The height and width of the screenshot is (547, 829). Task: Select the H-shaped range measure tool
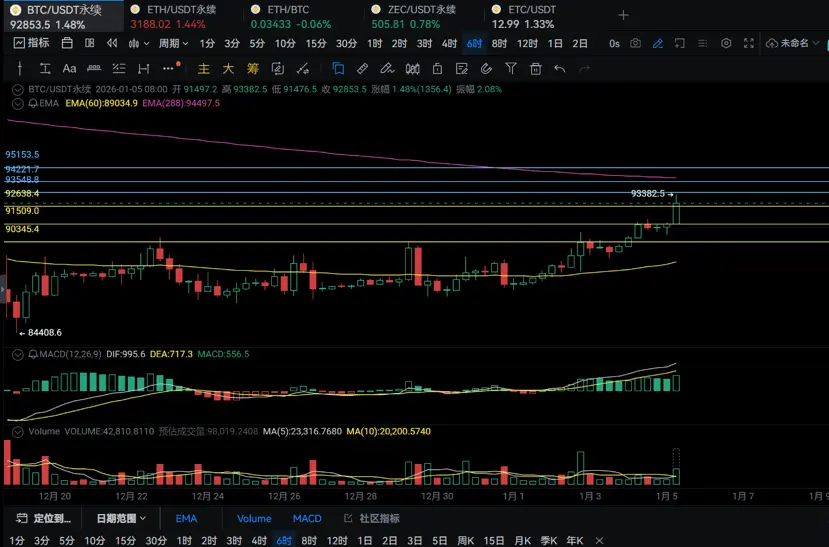tap(143, 68)
